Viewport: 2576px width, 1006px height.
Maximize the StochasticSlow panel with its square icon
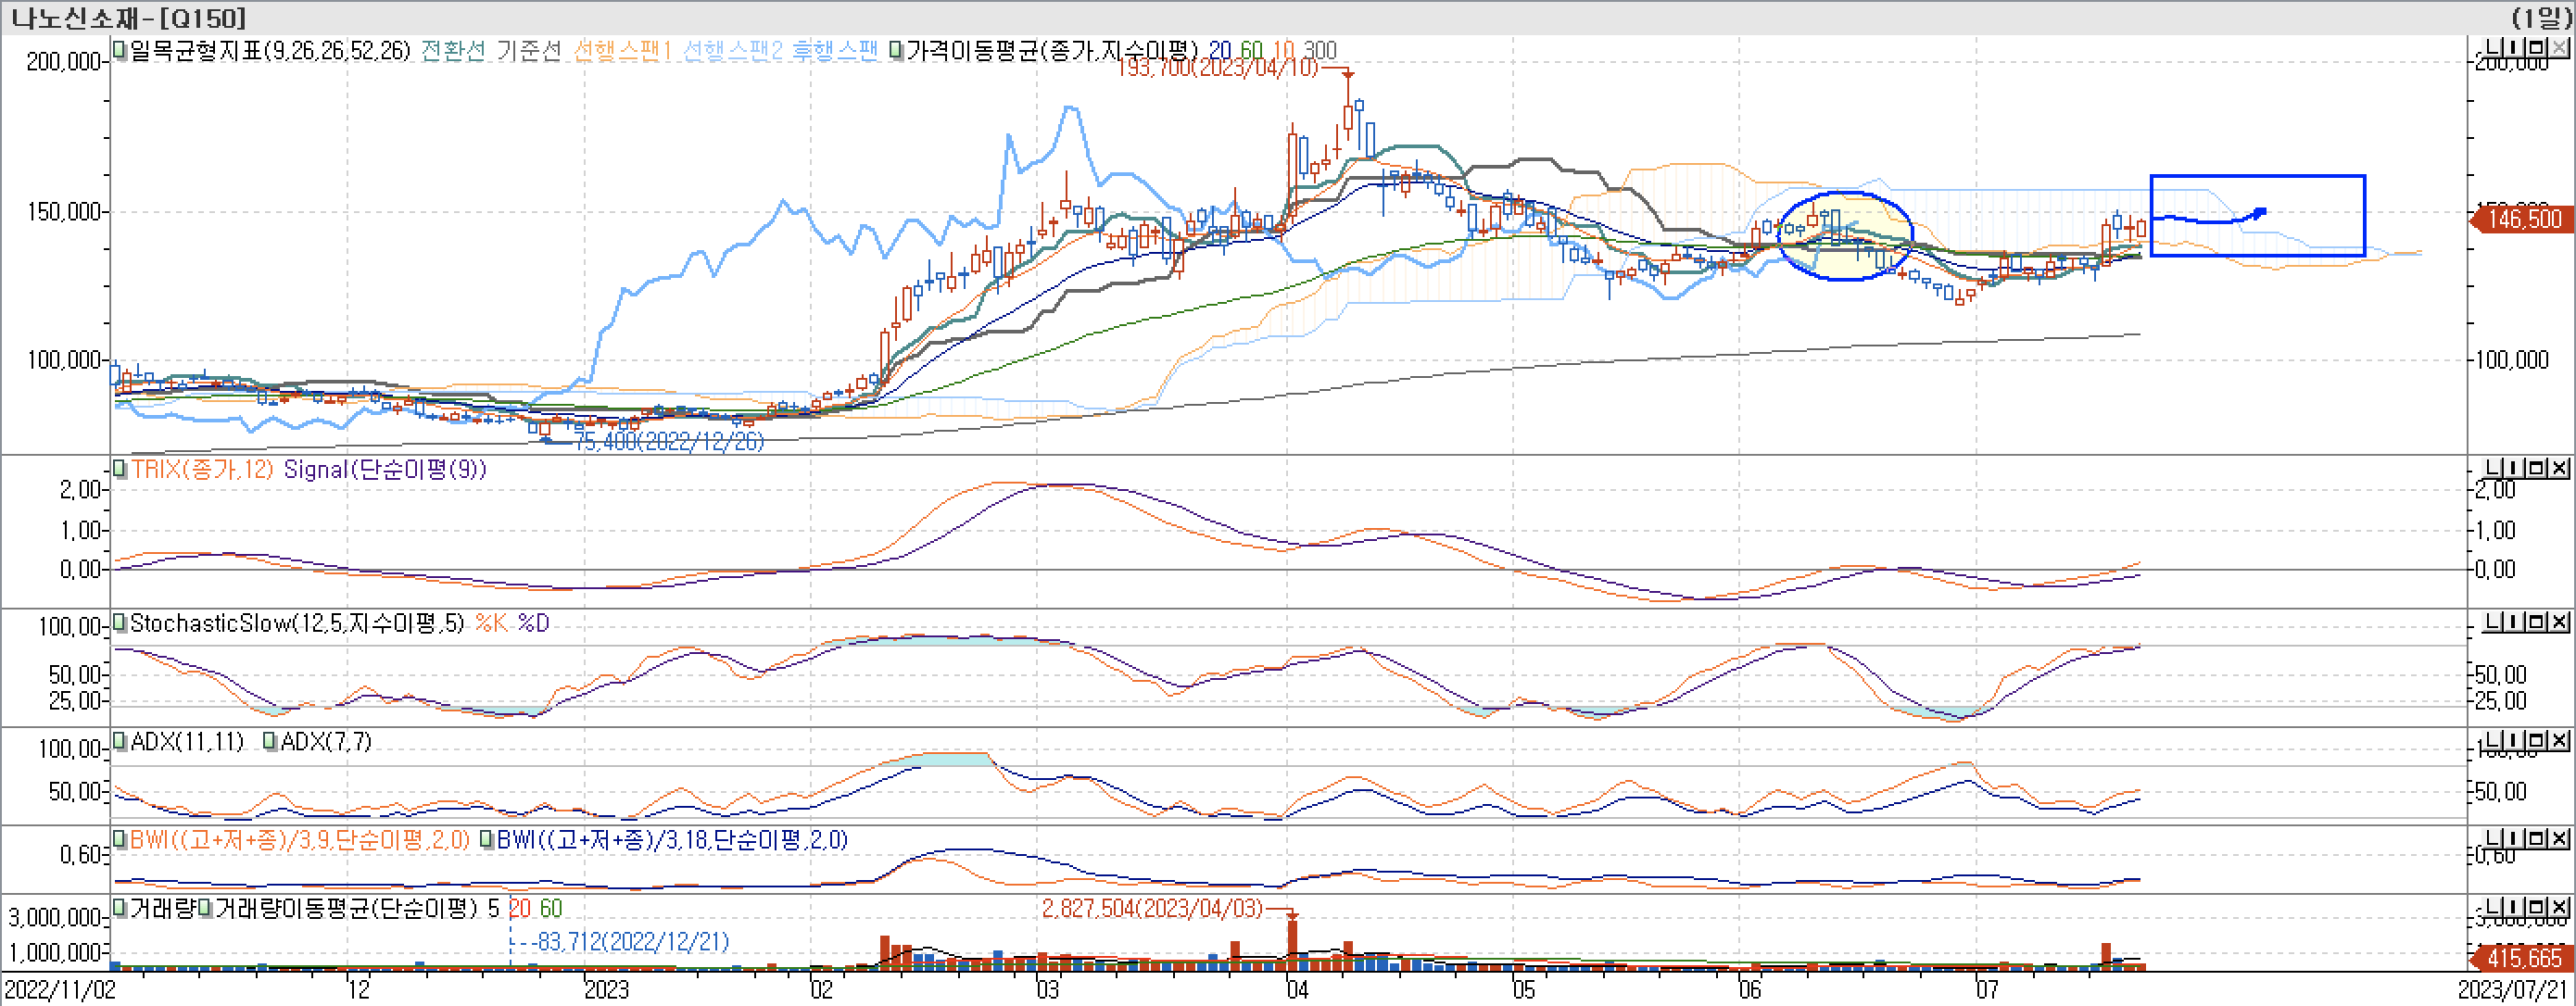(x=2536, y=622)
